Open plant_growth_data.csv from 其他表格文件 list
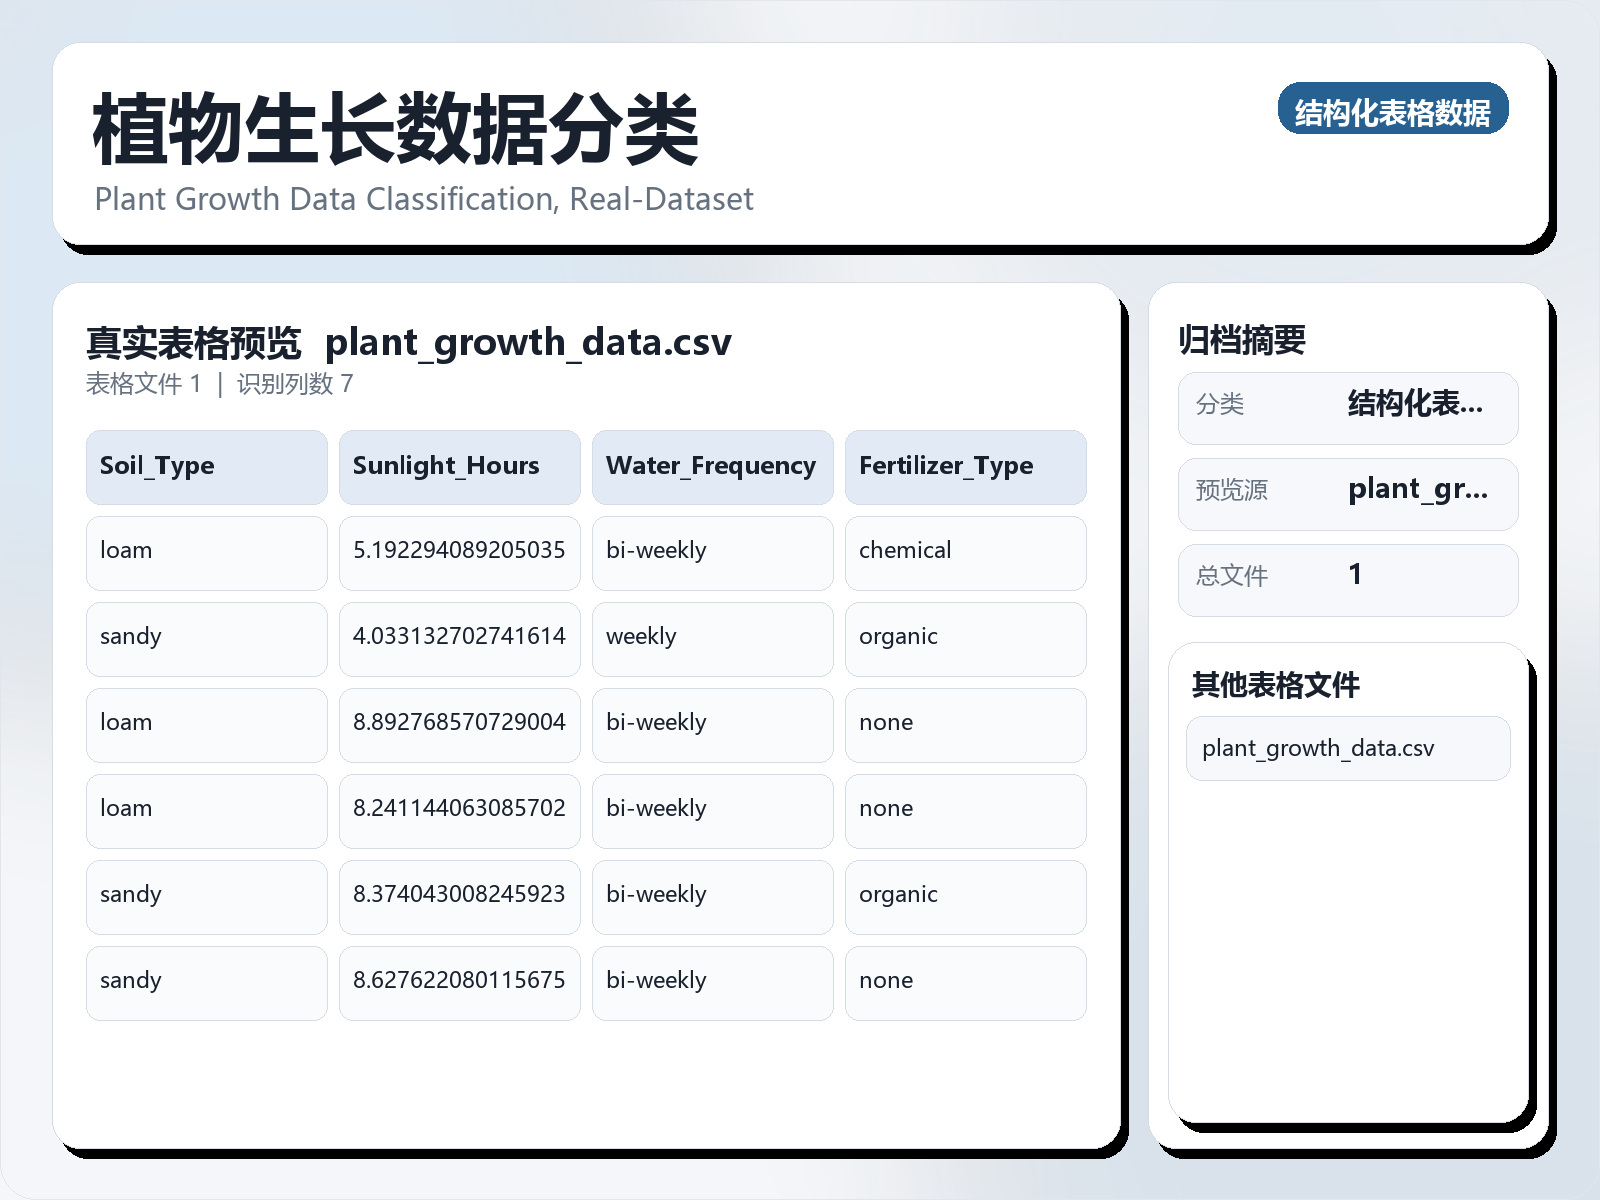Image resolution: width=1600 pixels, height=1200 pixels. point(1317,748)
